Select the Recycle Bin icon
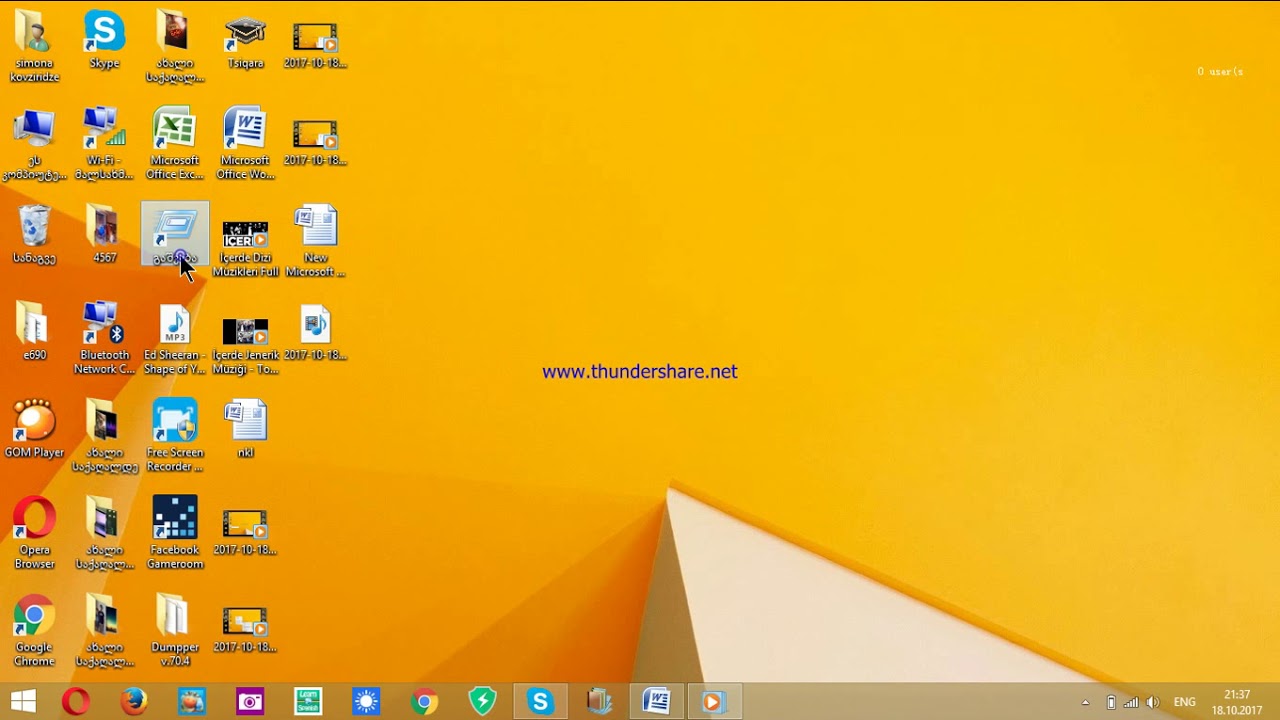The width and height of the screenshot is (1280, 720). click(x=34, y=235)
